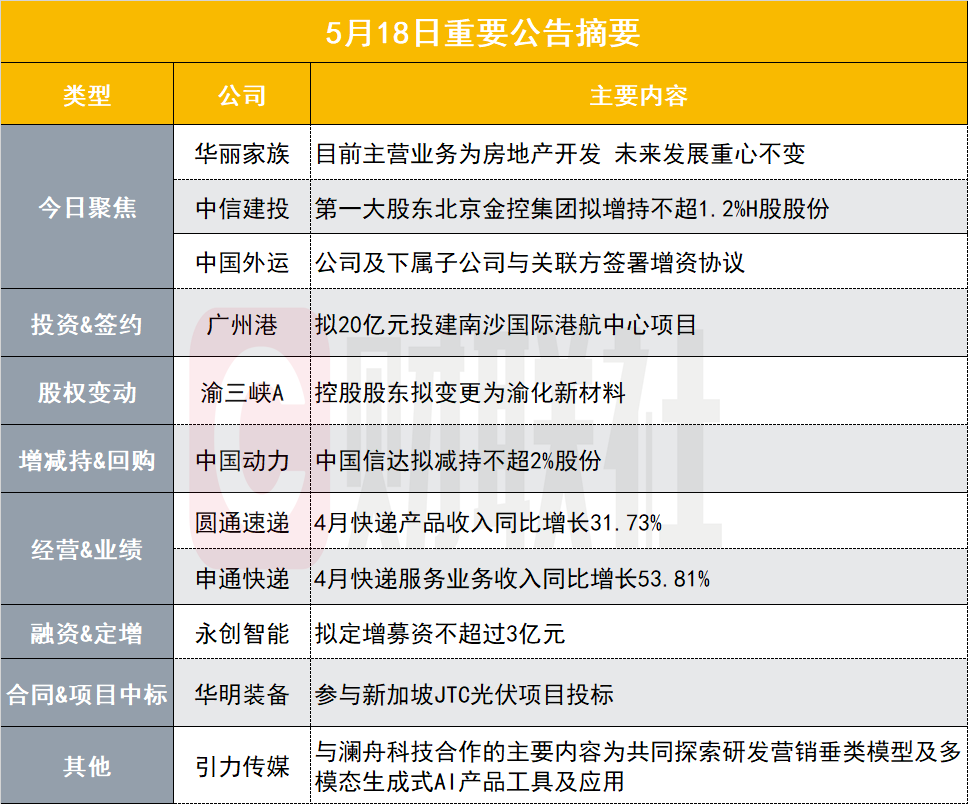Select the 合同&项目中标 category cell
Image resolution: width=968 pixels, height=804 pixels.
click(x=87, y=693)
